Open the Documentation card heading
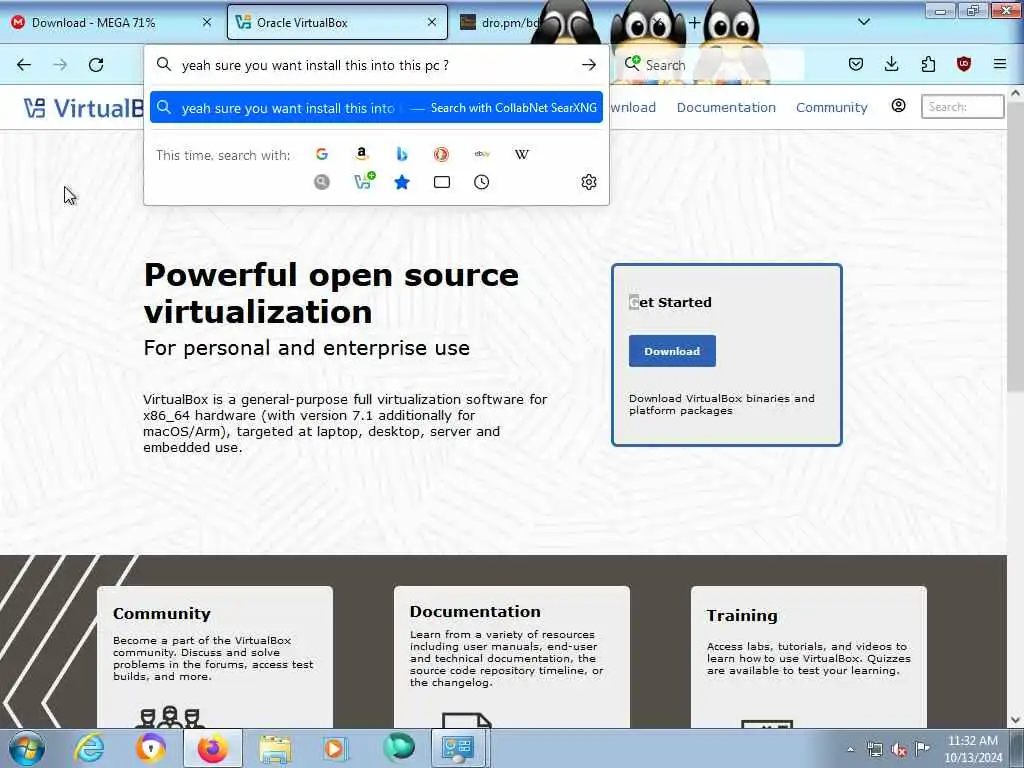 475,611
